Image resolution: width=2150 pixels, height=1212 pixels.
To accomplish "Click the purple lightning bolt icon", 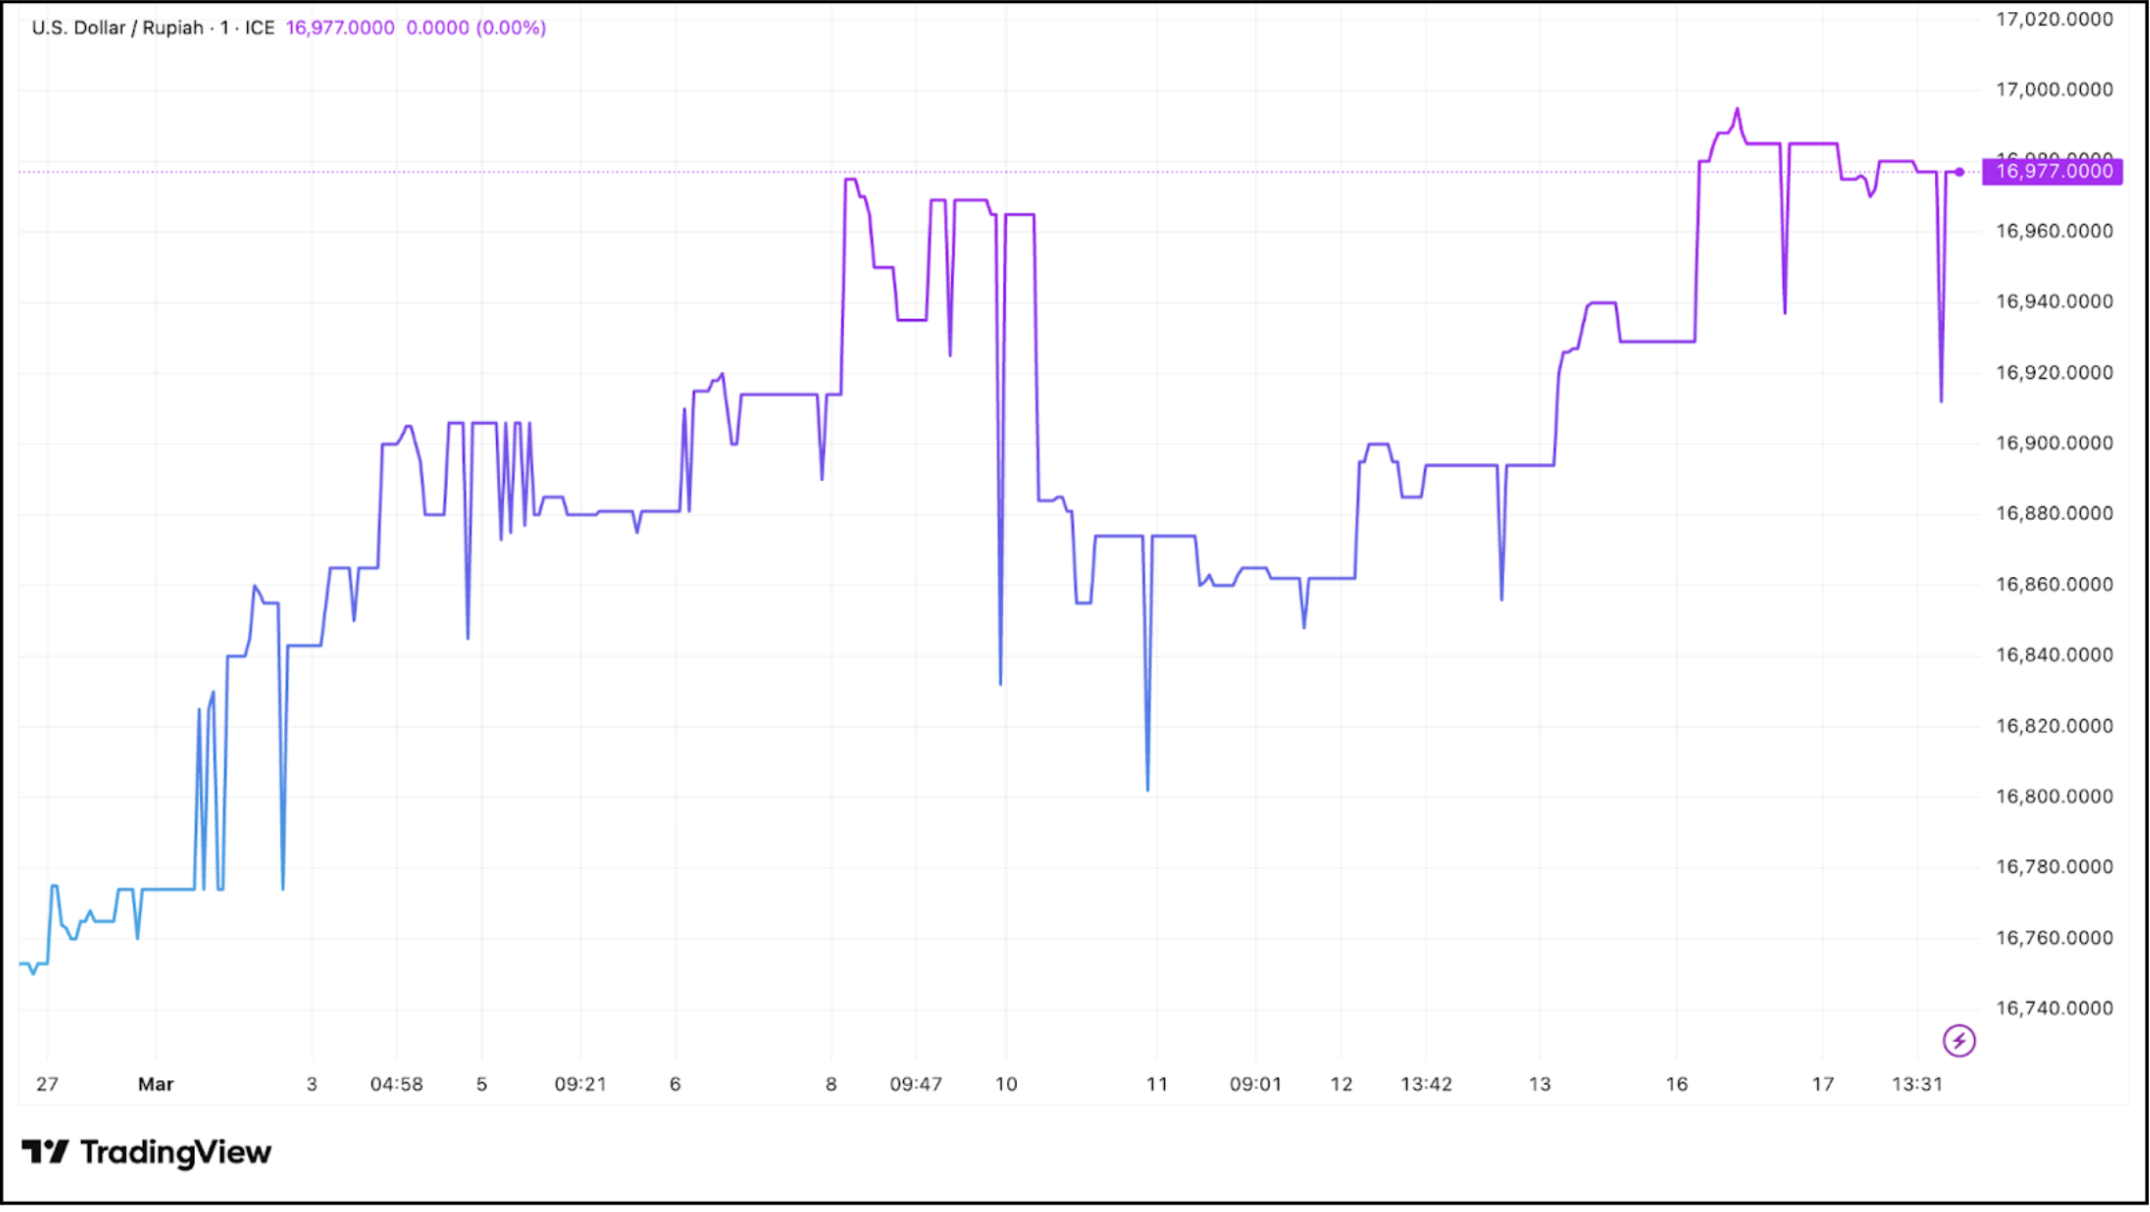I will click(1958, 1041).
